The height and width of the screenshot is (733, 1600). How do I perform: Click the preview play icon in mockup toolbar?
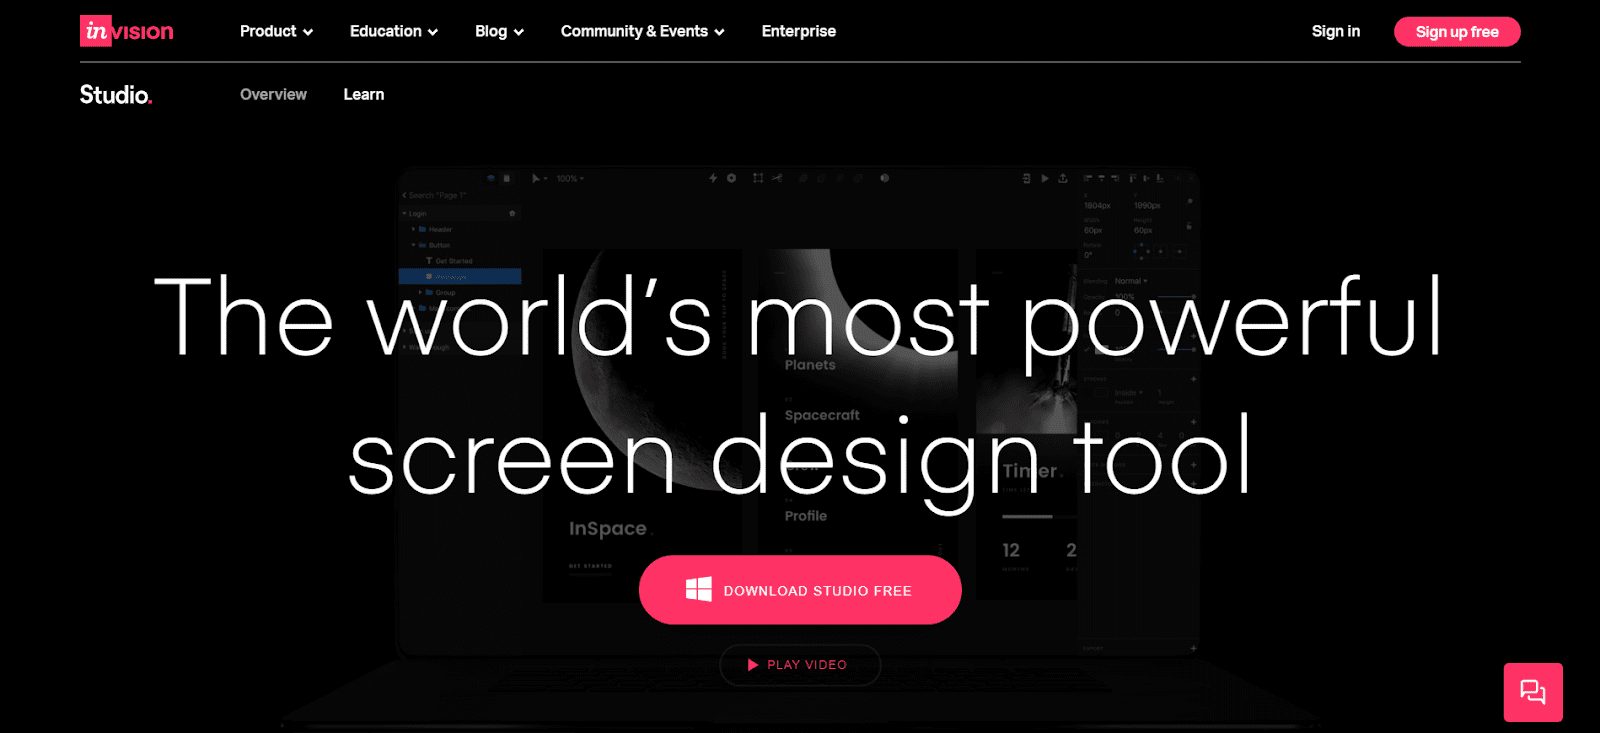[1045, 178]
